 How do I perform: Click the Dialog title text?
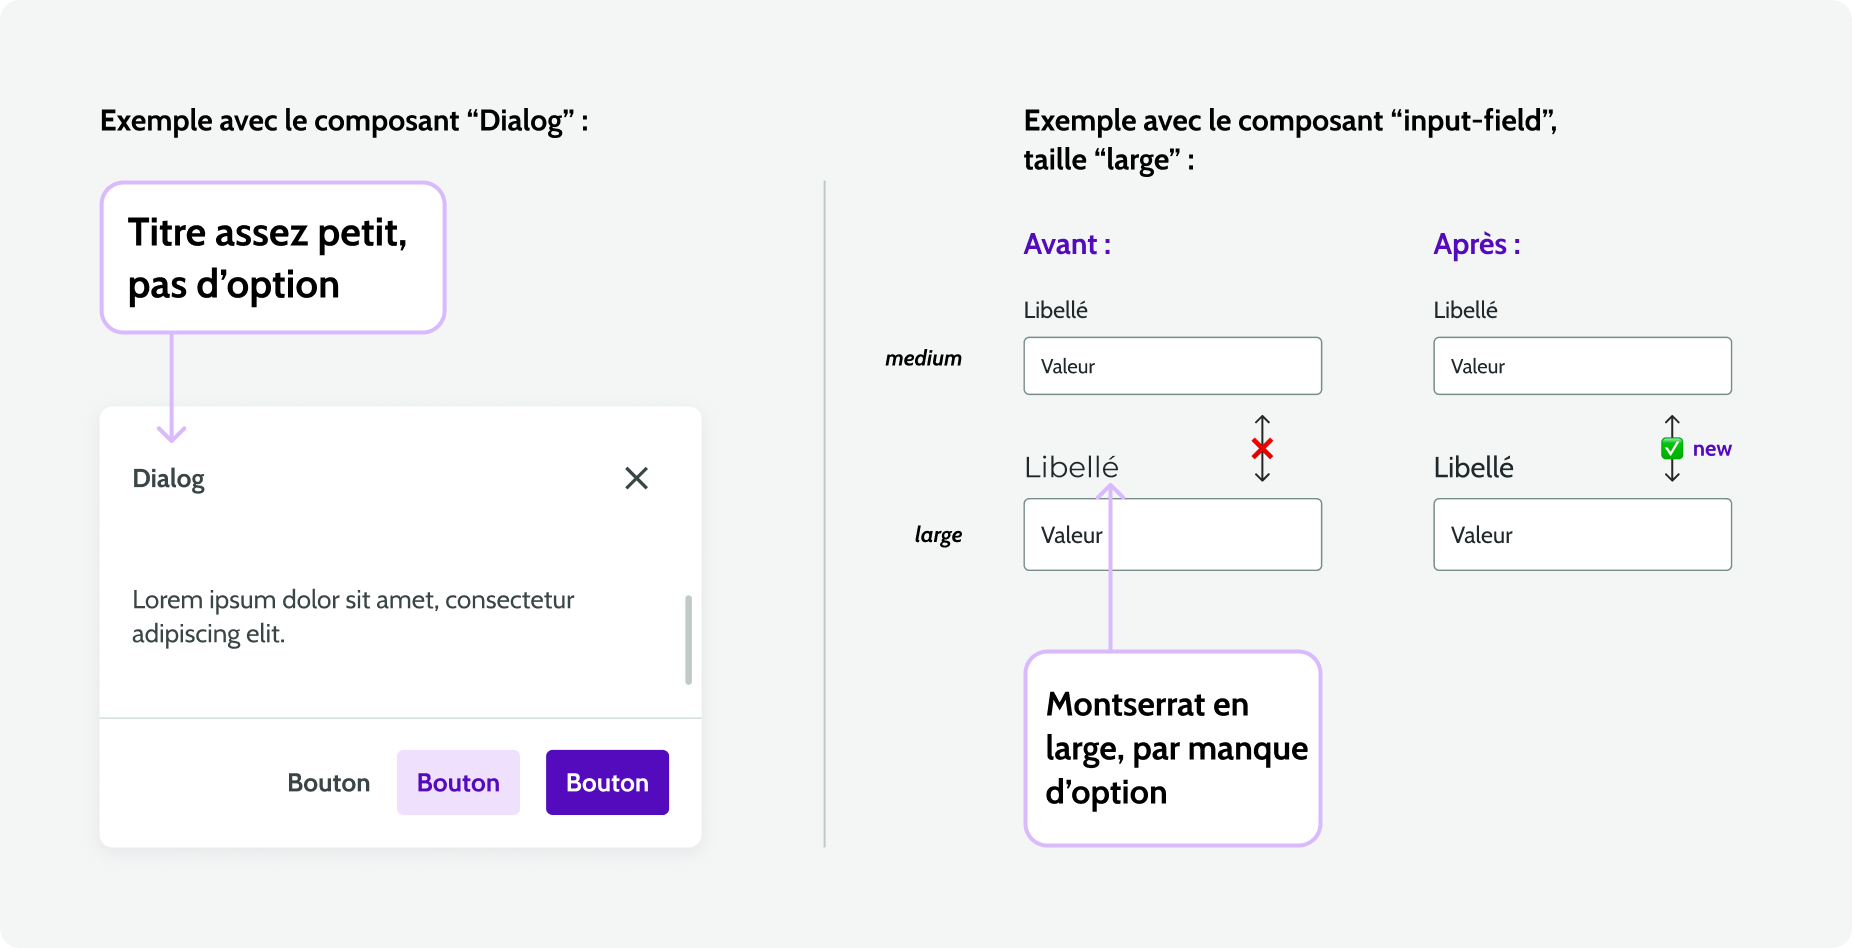[x=168, y=479]
